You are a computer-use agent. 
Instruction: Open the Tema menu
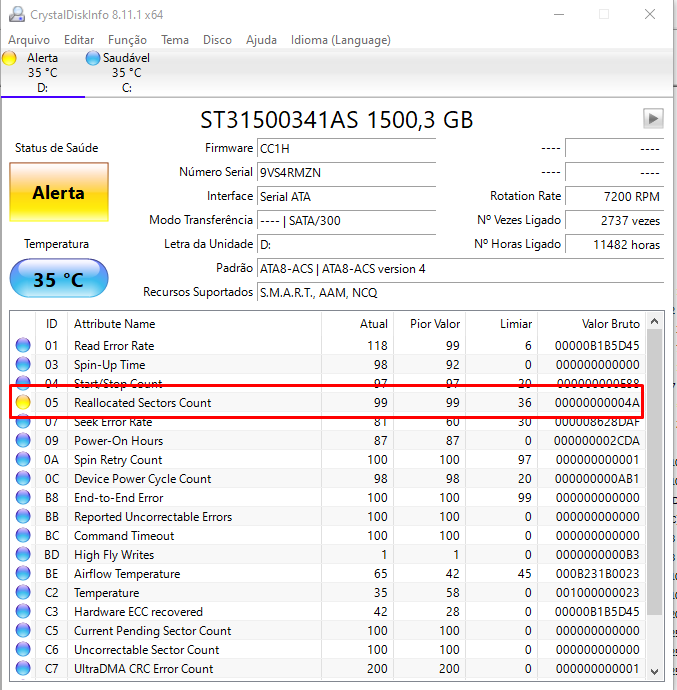pyautogui.click(x=175, y=40)
